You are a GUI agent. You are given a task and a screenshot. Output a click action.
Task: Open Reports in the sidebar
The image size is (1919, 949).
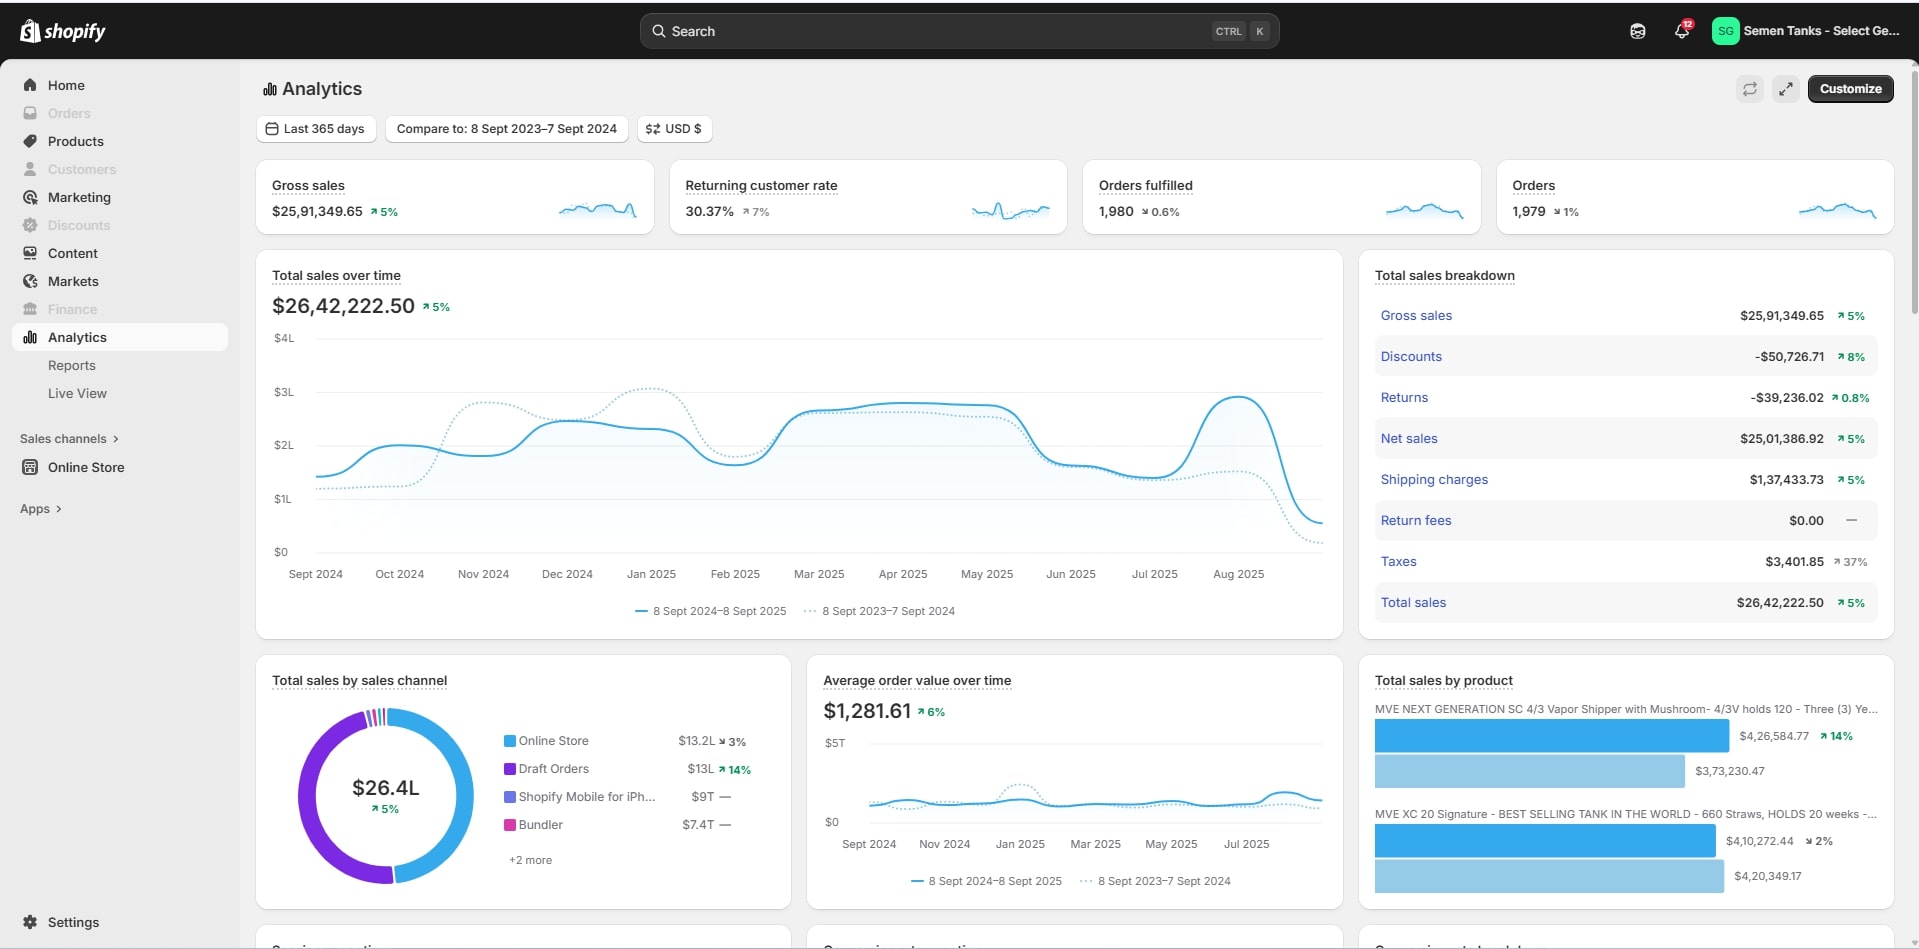[x=72, y=366]
